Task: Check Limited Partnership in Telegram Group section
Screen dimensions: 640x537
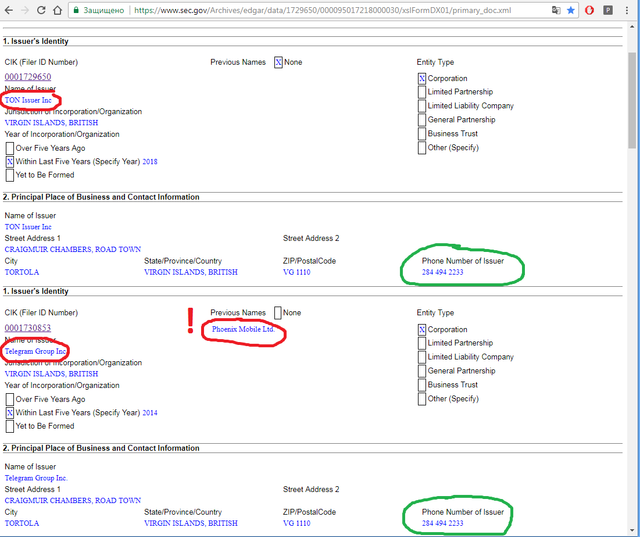Action: (422, 343)
